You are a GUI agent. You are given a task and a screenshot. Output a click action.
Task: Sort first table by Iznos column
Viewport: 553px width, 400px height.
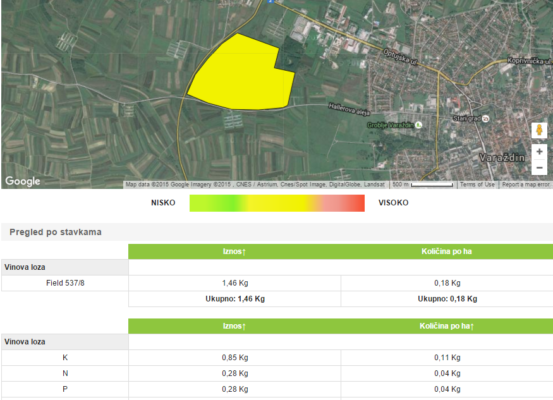point(235,251)
